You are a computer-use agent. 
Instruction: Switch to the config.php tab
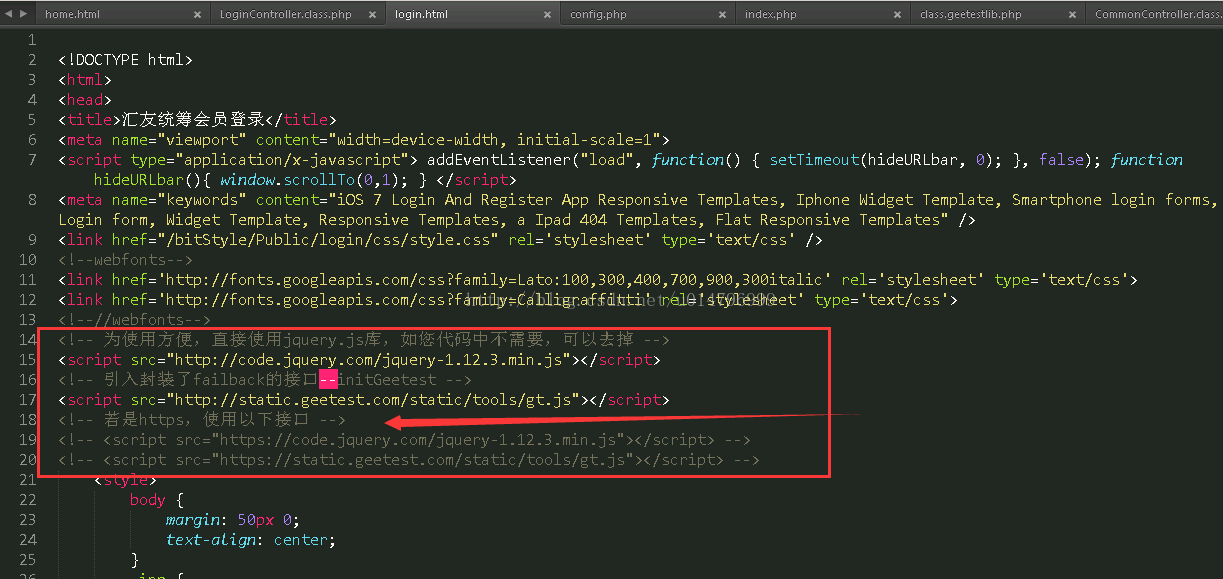coord(598,14)
